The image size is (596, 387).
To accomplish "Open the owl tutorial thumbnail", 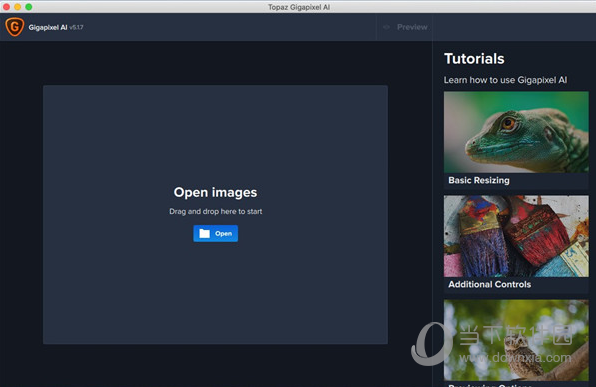I will [516, 340].
